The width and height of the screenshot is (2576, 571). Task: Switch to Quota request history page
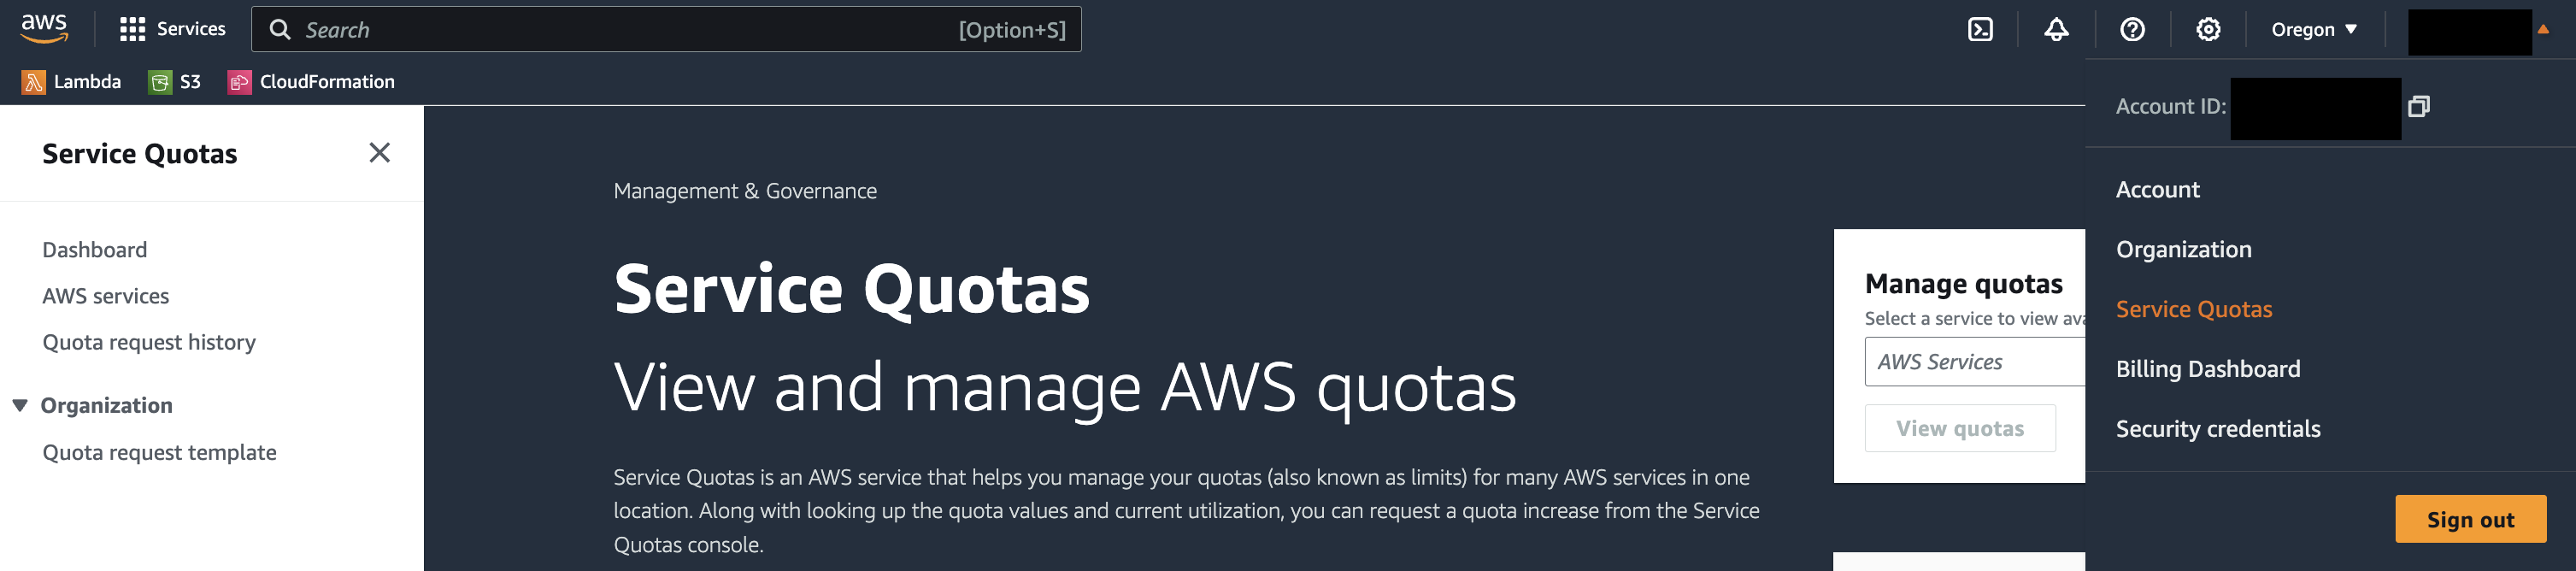coord(149,341)
